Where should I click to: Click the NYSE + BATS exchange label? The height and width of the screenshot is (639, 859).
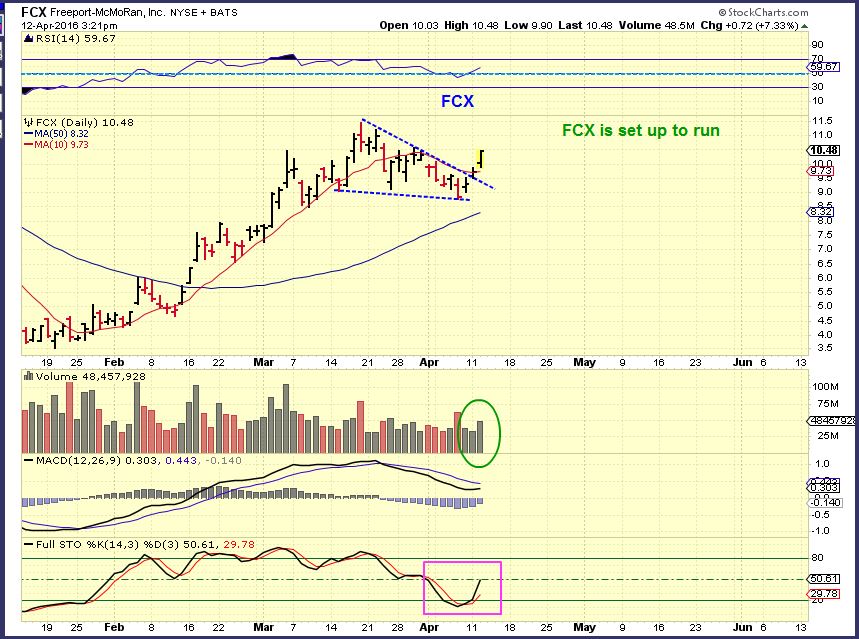pos(204,12)
